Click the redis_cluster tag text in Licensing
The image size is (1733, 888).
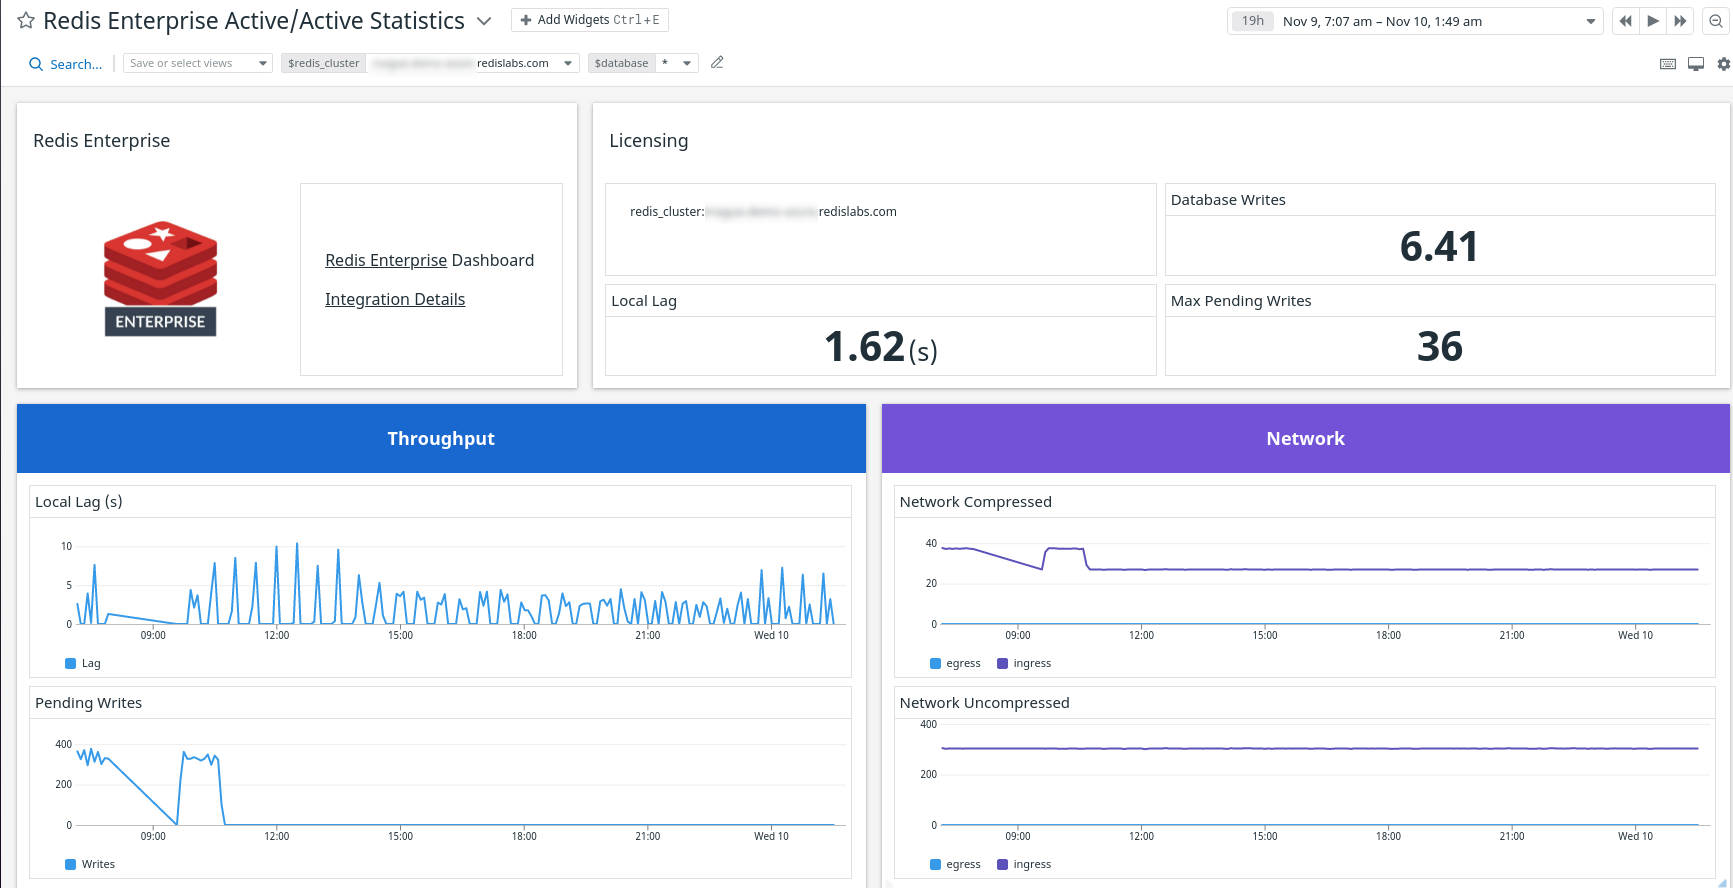click(x=763, y=212)
